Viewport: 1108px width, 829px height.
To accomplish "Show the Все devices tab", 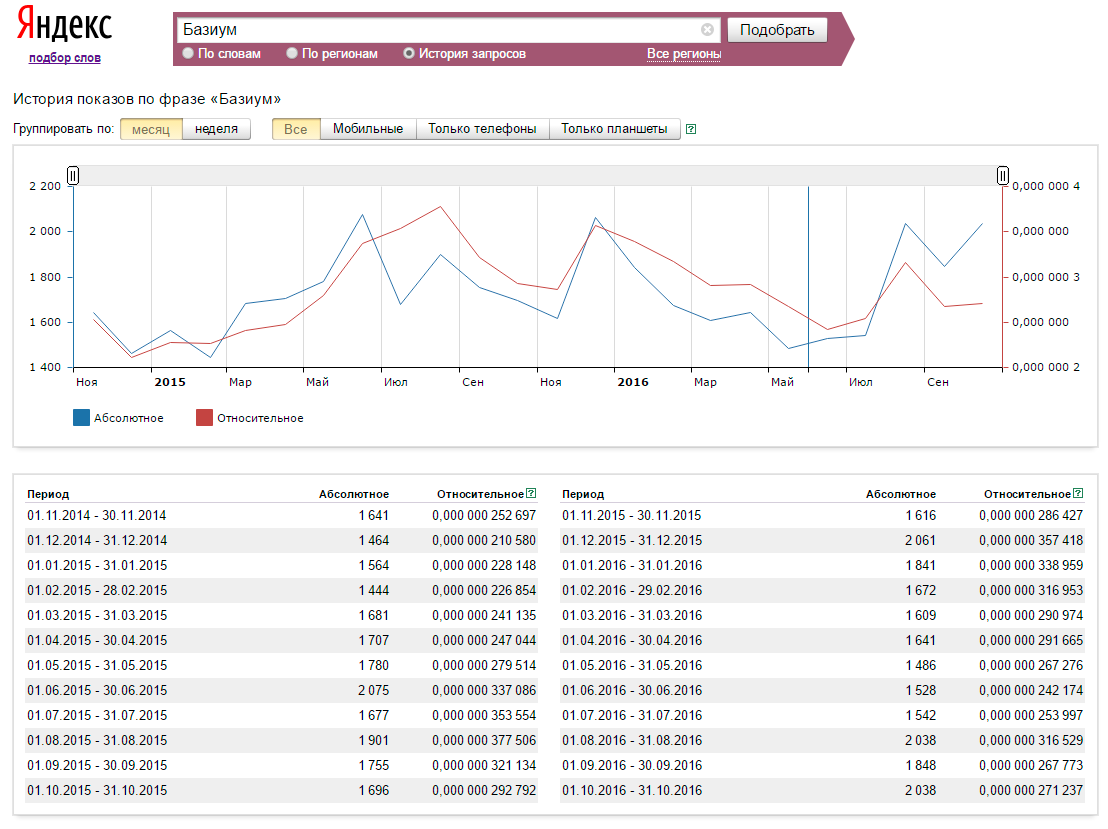I will 296,129.
